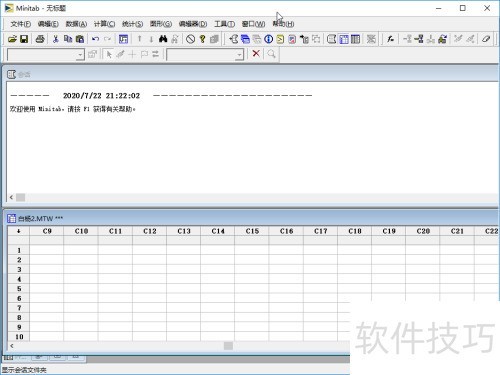
Task: Click the data entry direction arrow
Action: pyautogui.click(x=19, y=231)
